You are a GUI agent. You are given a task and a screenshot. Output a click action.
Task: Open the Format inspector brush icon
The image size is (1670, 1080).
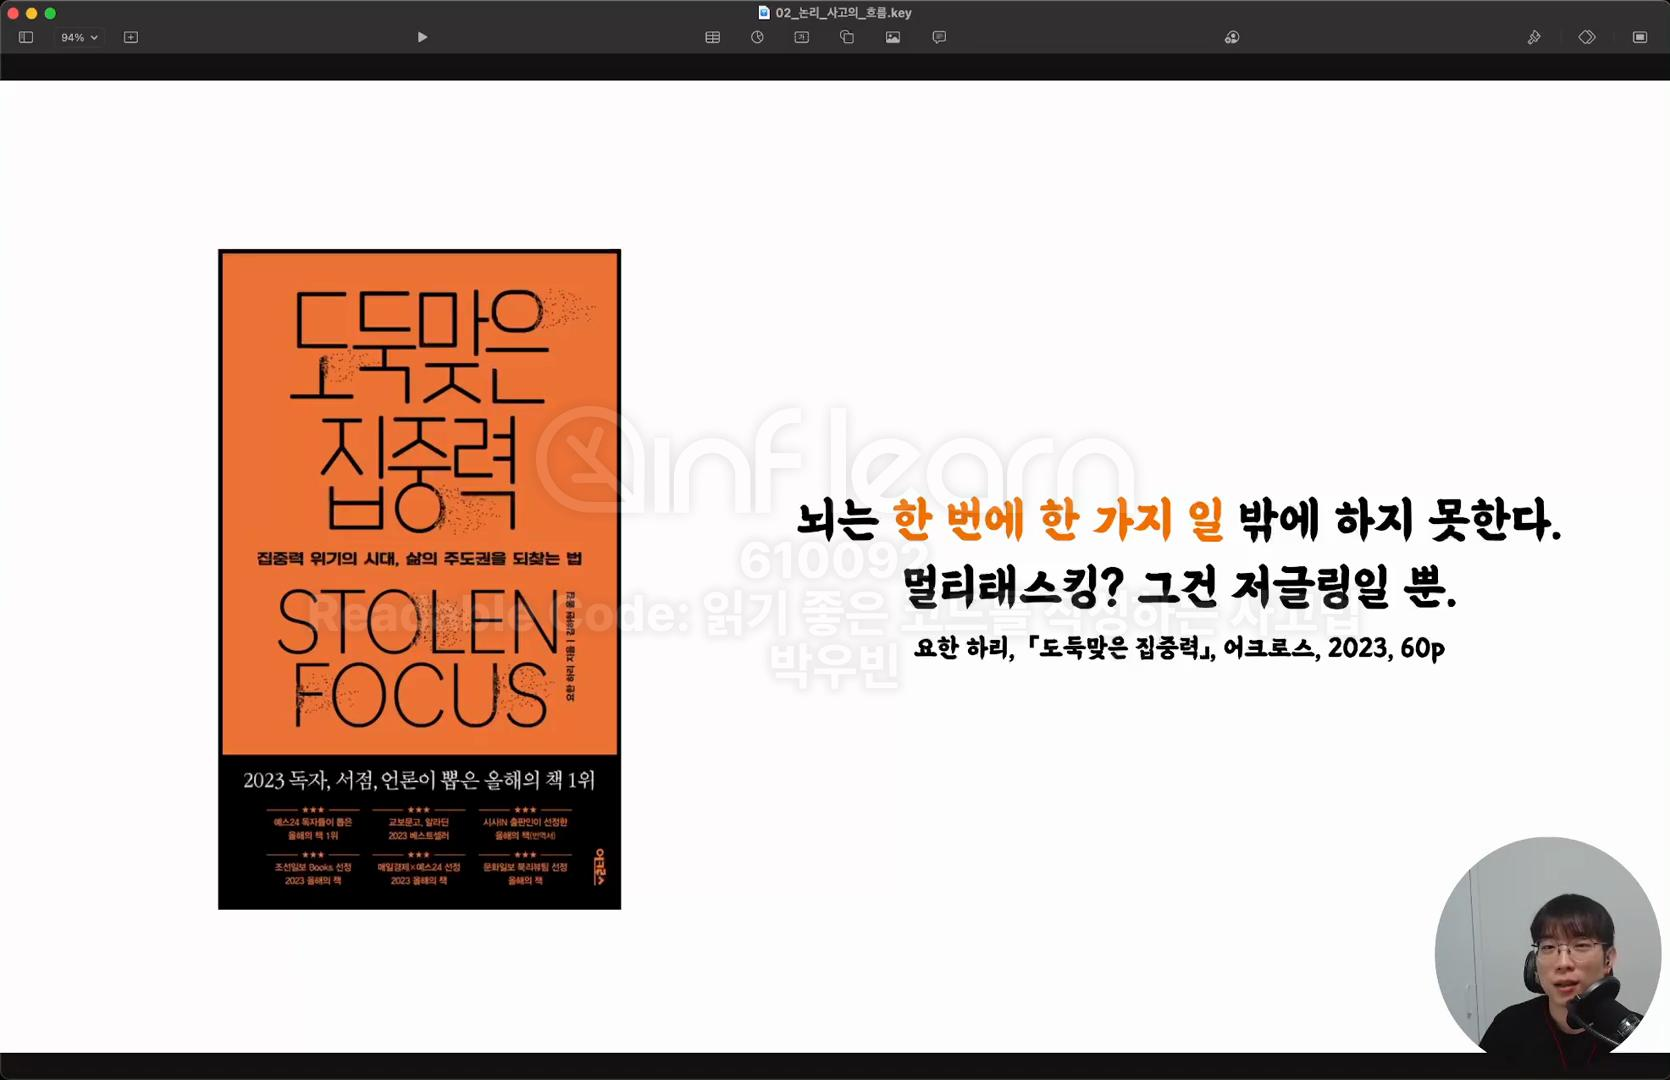[1534, 37]
